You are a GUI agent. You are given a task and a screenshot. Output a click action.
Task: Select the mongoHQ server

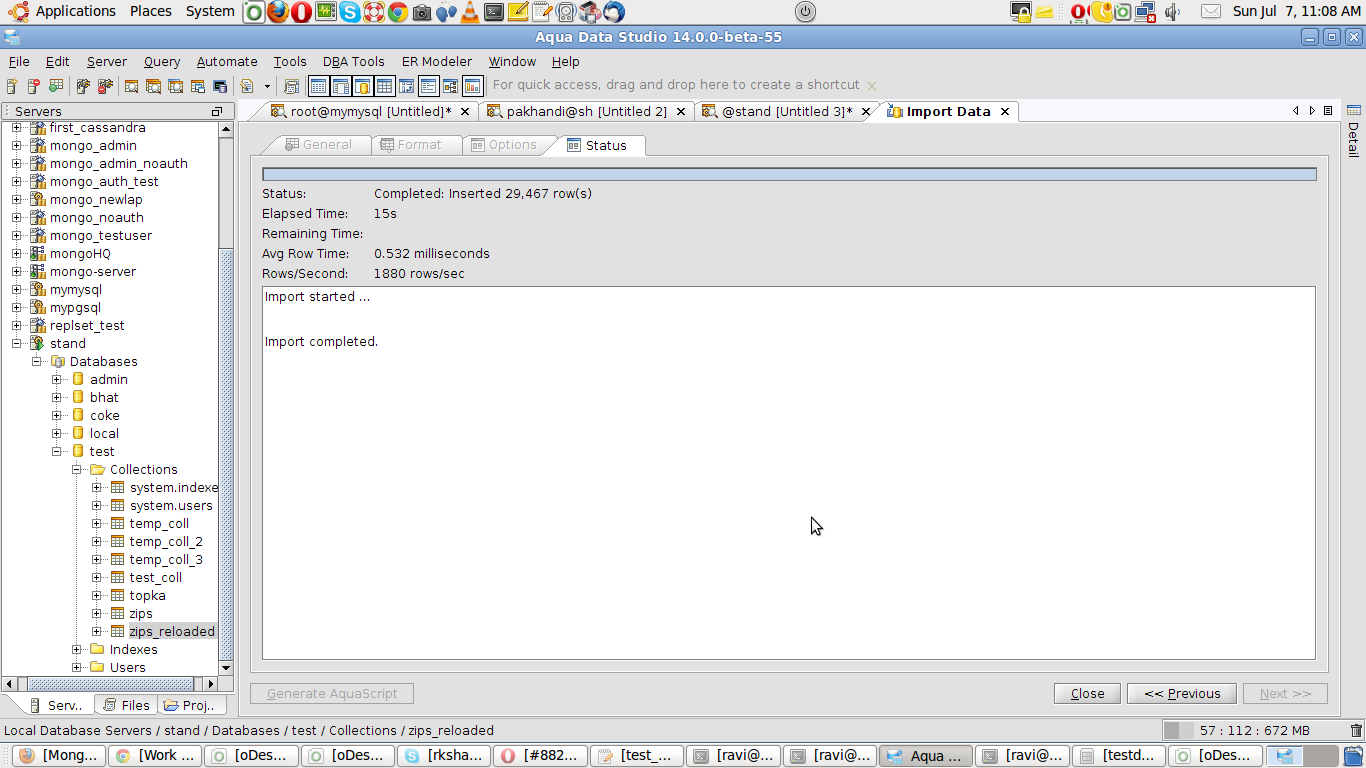pyautogui.click(x=80, y=253)
